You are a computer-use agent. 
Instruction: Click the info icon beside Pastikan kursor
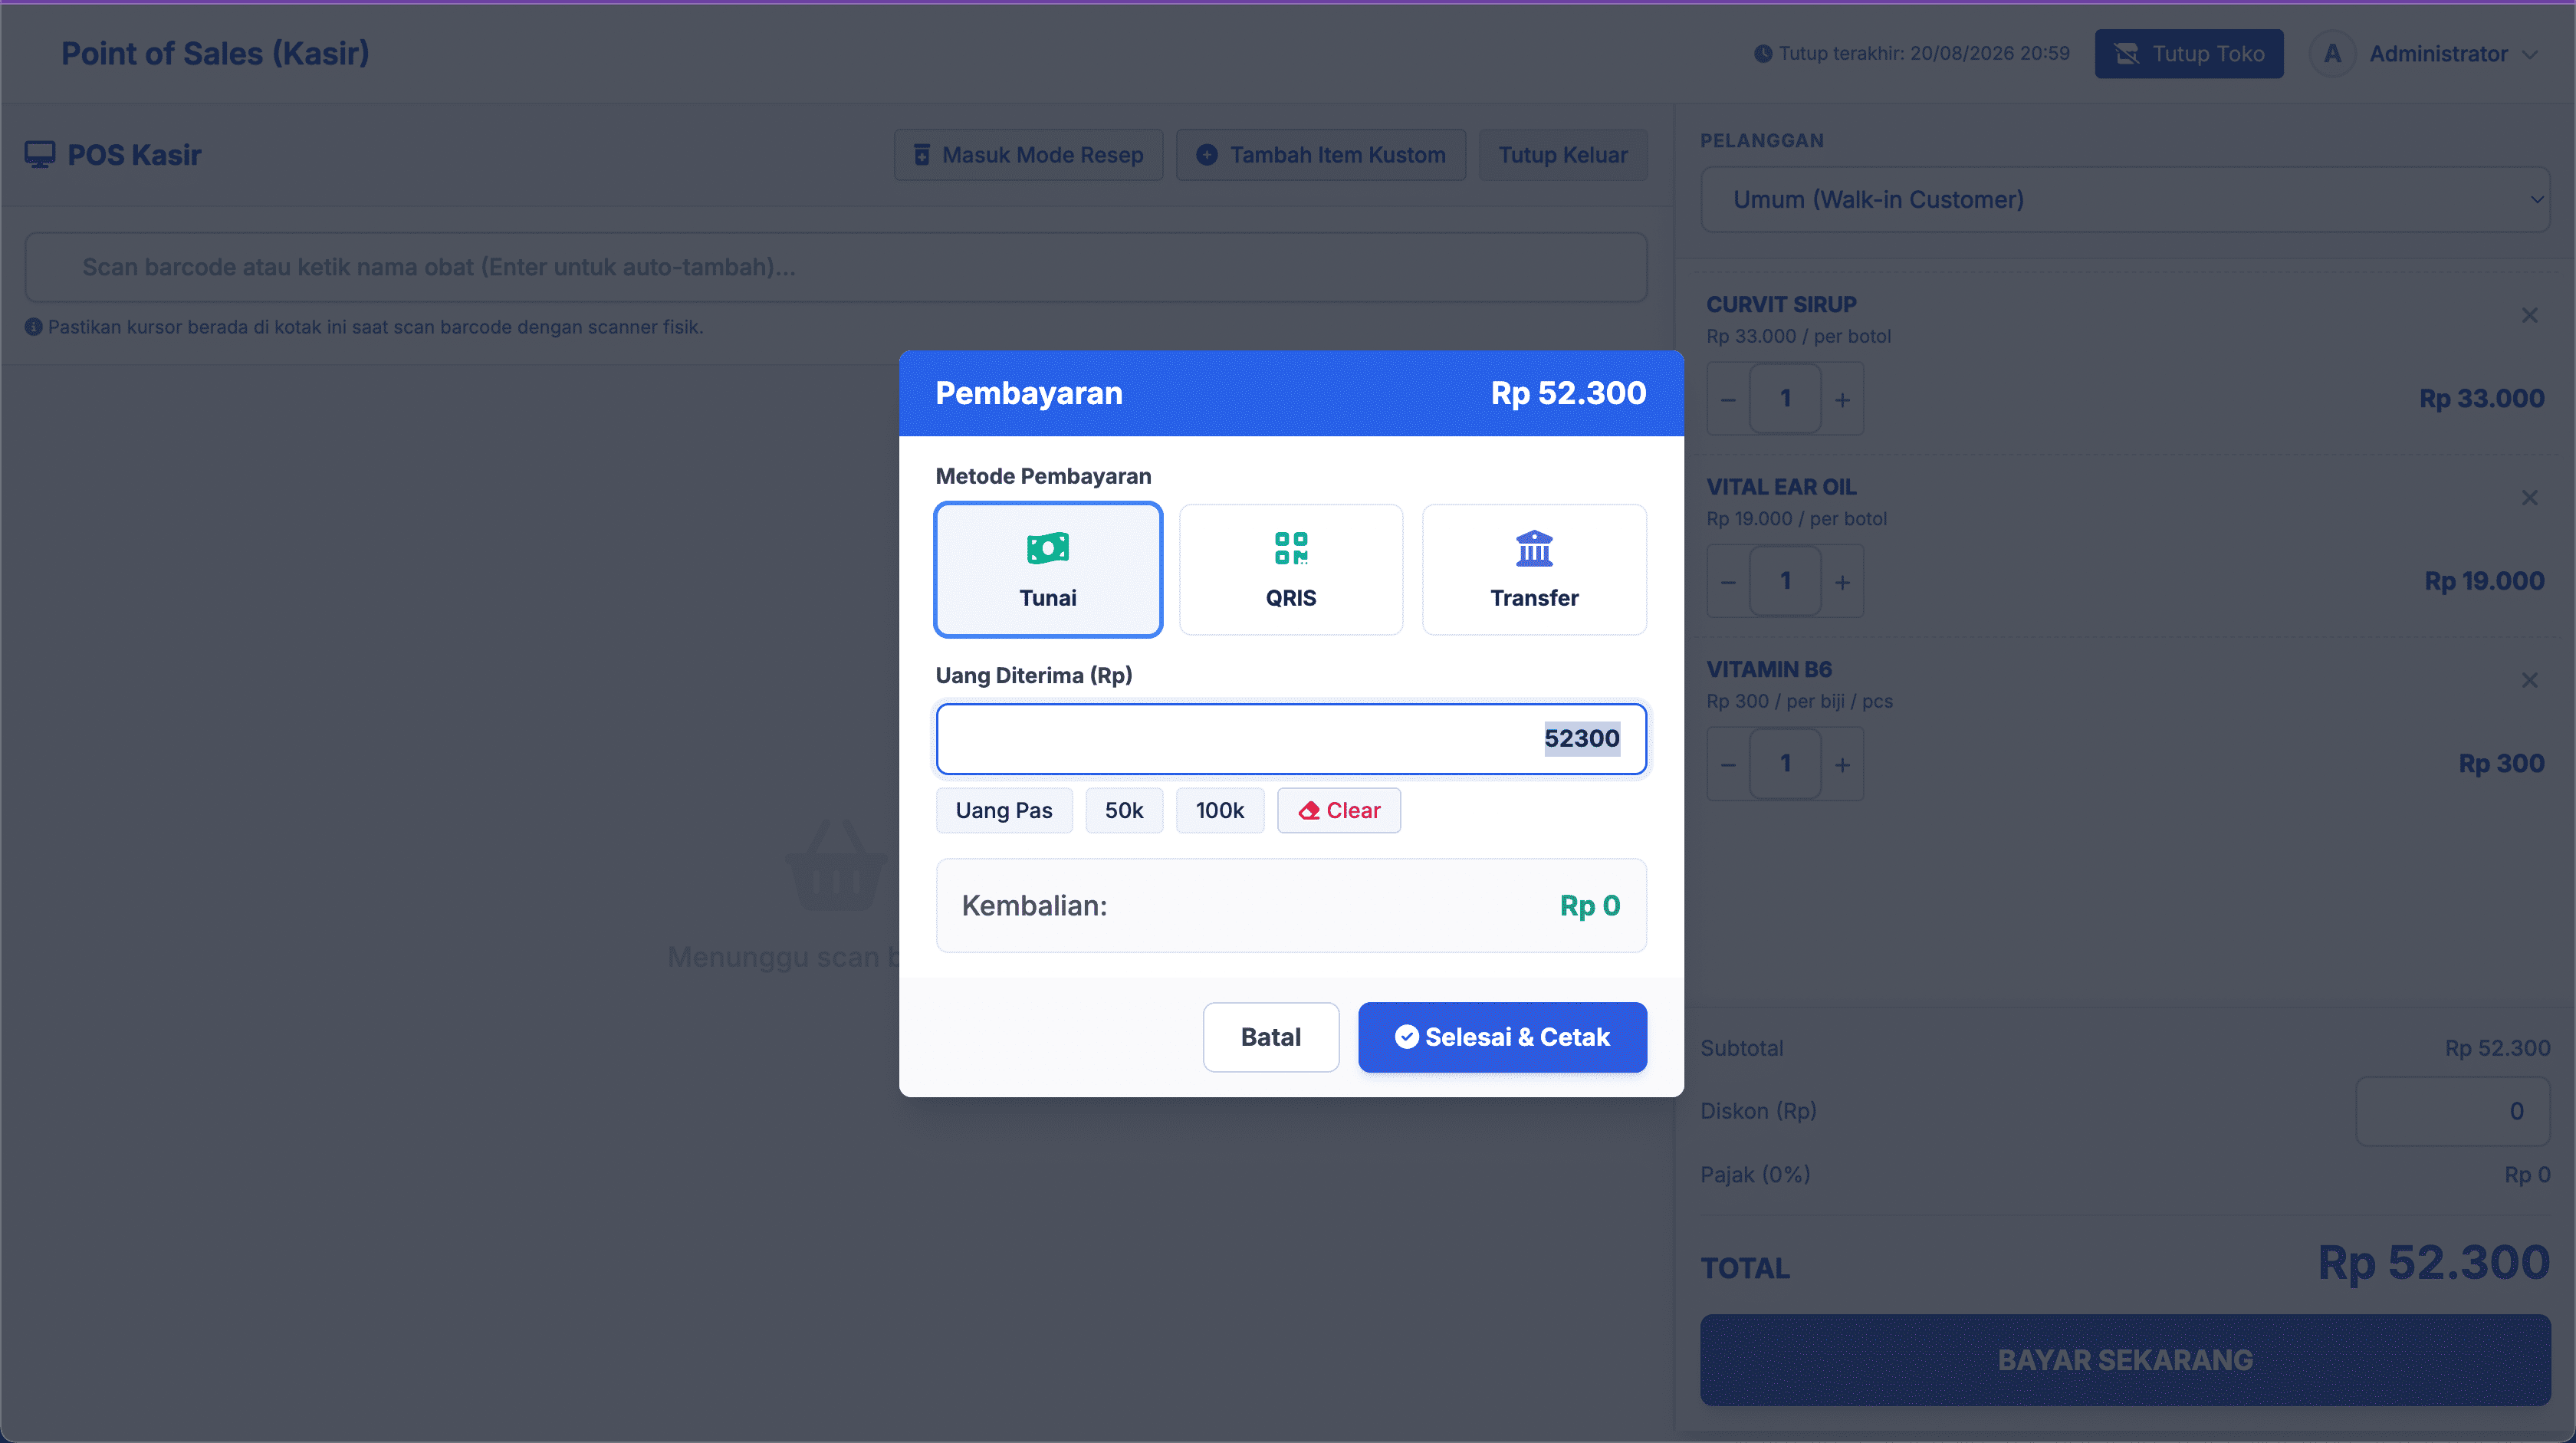(33, 327)
